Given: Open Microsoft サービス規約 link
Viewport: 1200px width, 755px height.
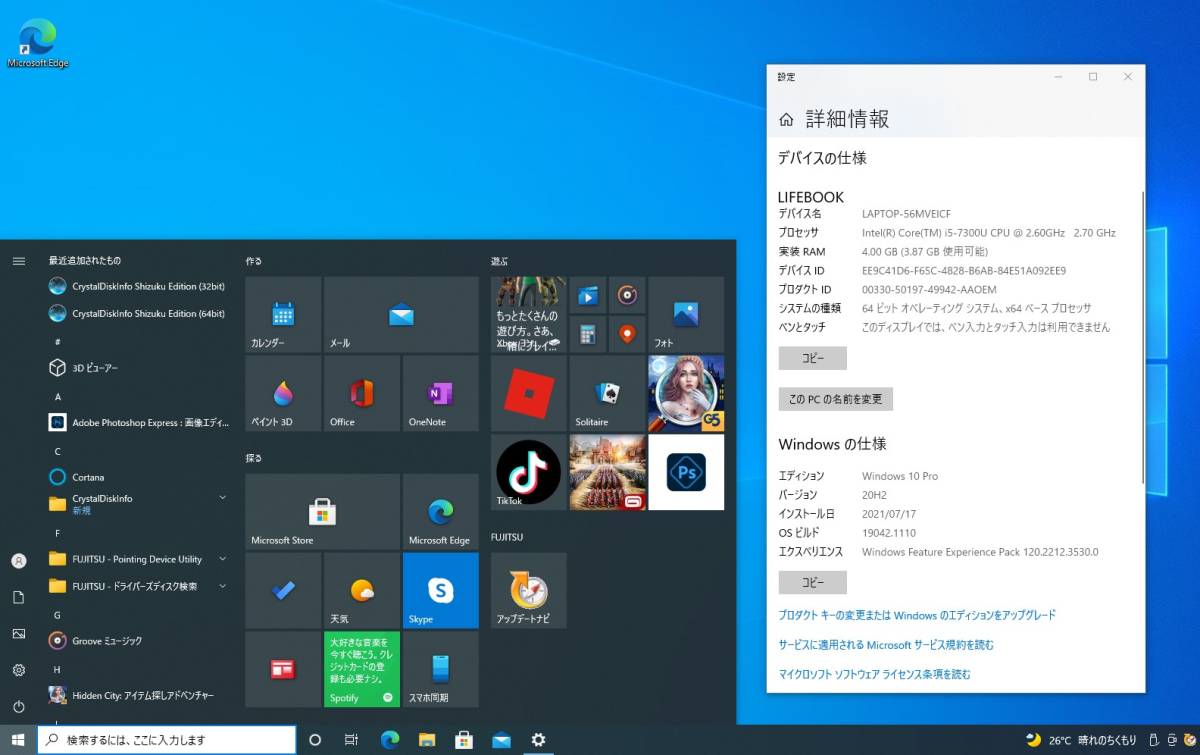Looking at the screenshot, I should [x=886, y=645].
